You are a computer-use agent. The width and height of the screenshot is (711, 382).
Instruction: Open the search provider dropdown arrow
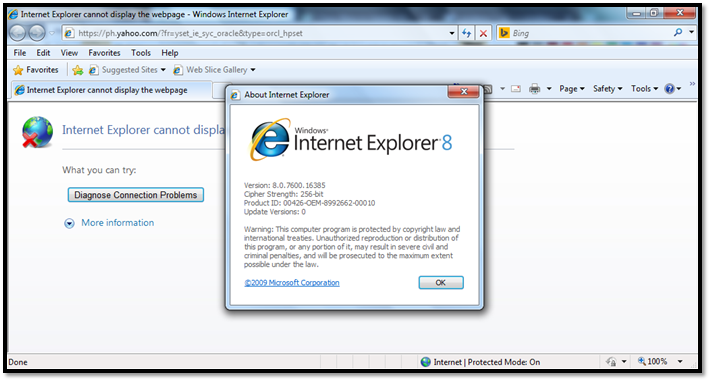[692, 32]
